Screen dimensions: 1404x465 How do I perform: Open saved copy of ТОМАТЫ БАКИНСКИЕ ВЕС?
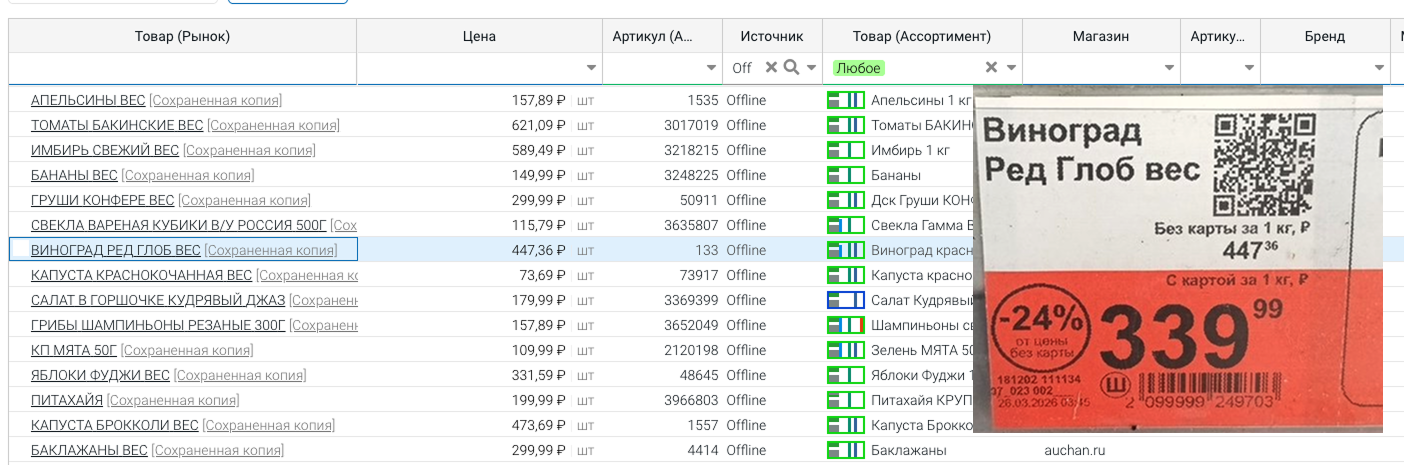click(273, 125)
